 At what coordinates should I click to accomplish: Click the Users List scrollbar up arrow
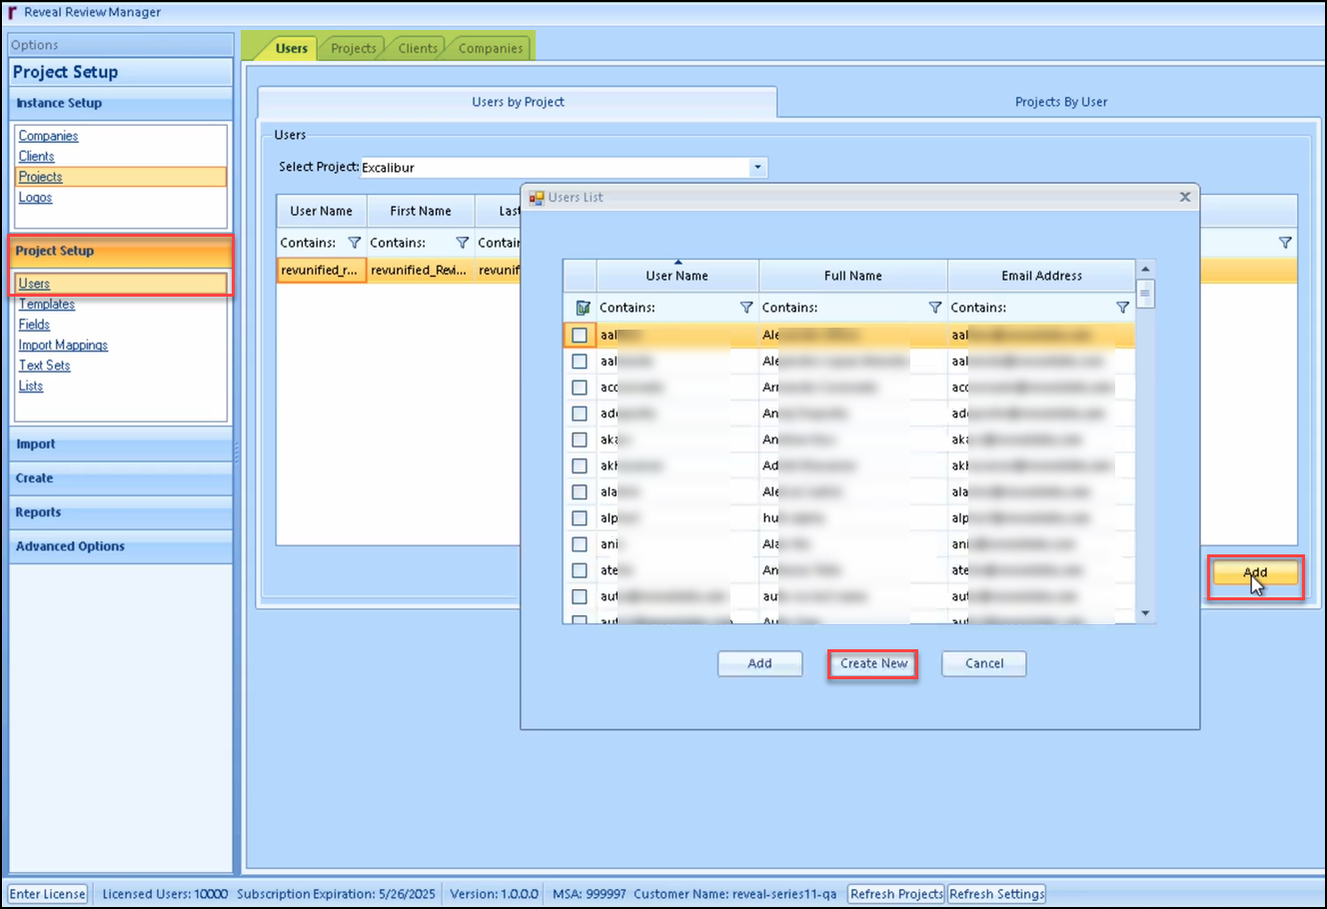point(1146,269)
